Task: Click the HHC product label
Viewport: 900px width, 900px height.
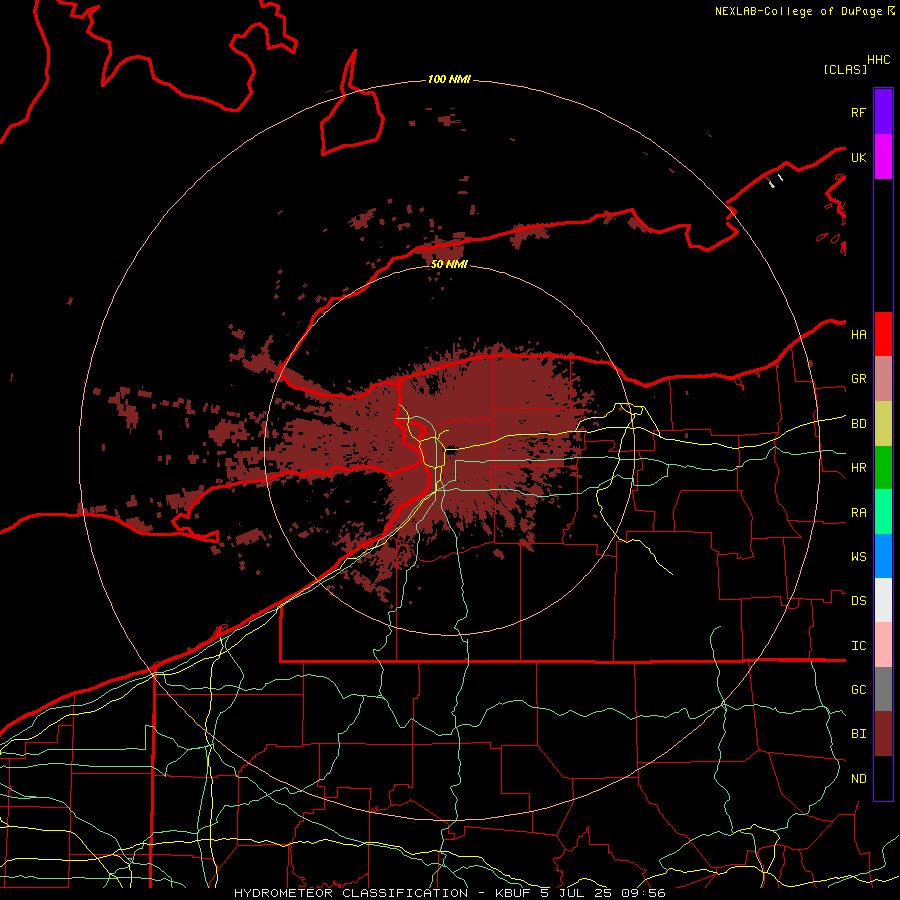Action: (x=879, y=60)
